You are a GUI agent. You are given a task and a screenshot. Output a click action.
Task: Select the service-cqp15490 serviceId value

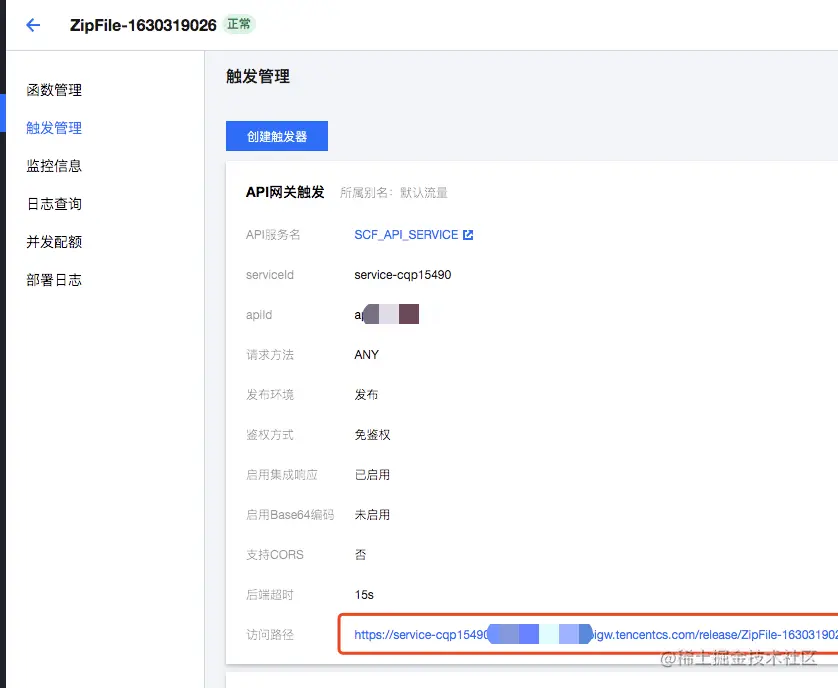(402, 275)
